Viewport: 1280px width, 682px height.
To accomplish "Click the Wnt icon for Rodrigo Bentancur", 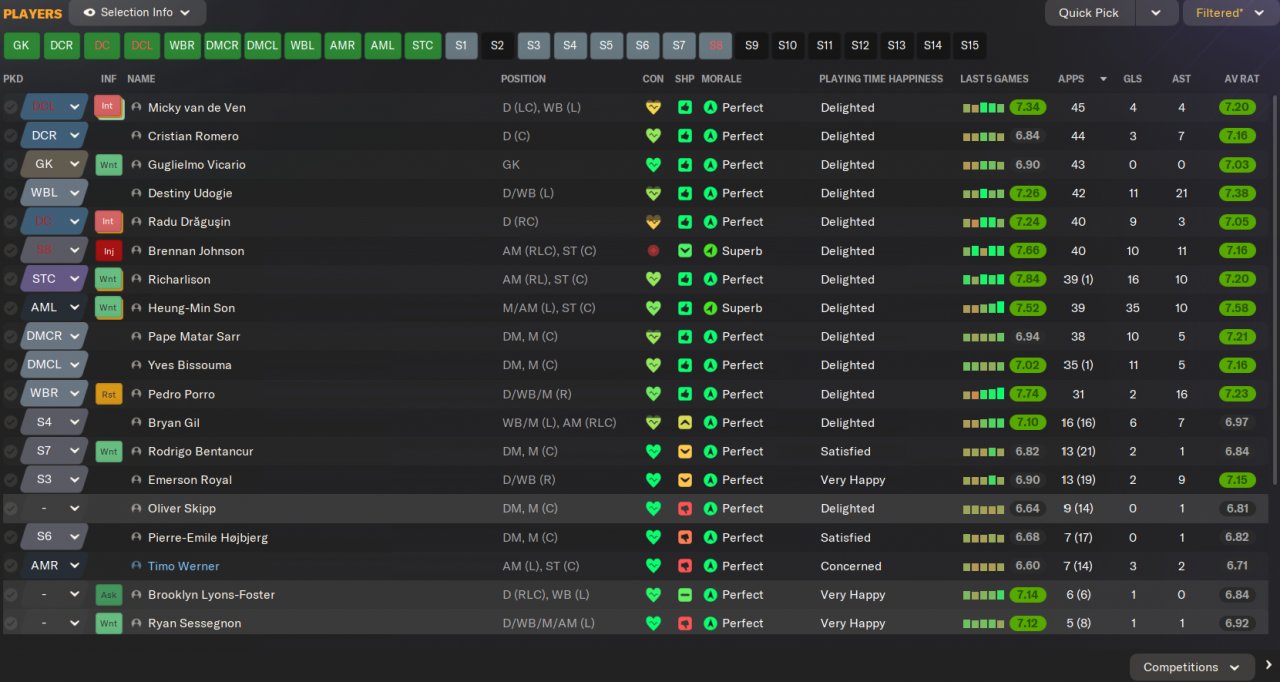I will point(108,452).
